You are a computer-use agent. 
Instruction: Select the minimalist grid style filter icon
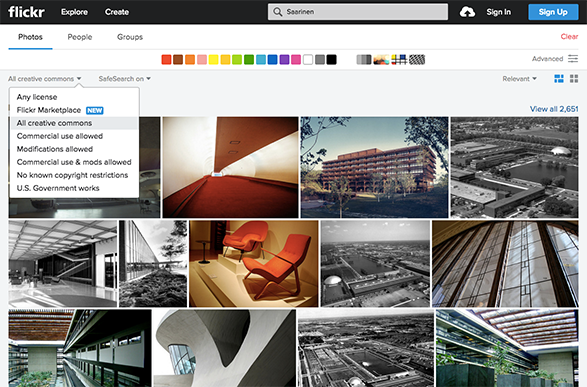399,59
